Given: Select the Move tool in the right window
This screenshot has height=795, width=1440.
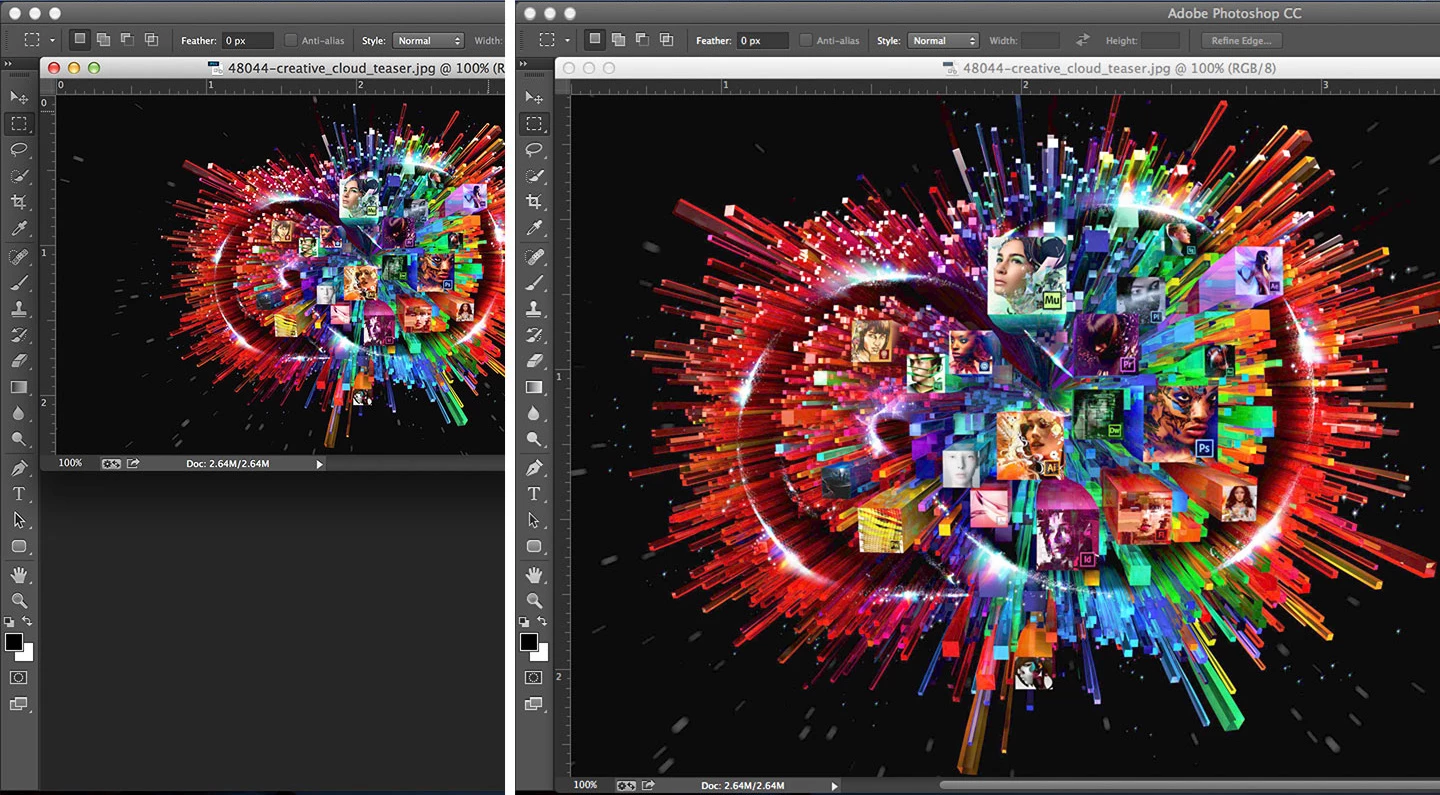Looking at the screenshot, I should (534, 97).
